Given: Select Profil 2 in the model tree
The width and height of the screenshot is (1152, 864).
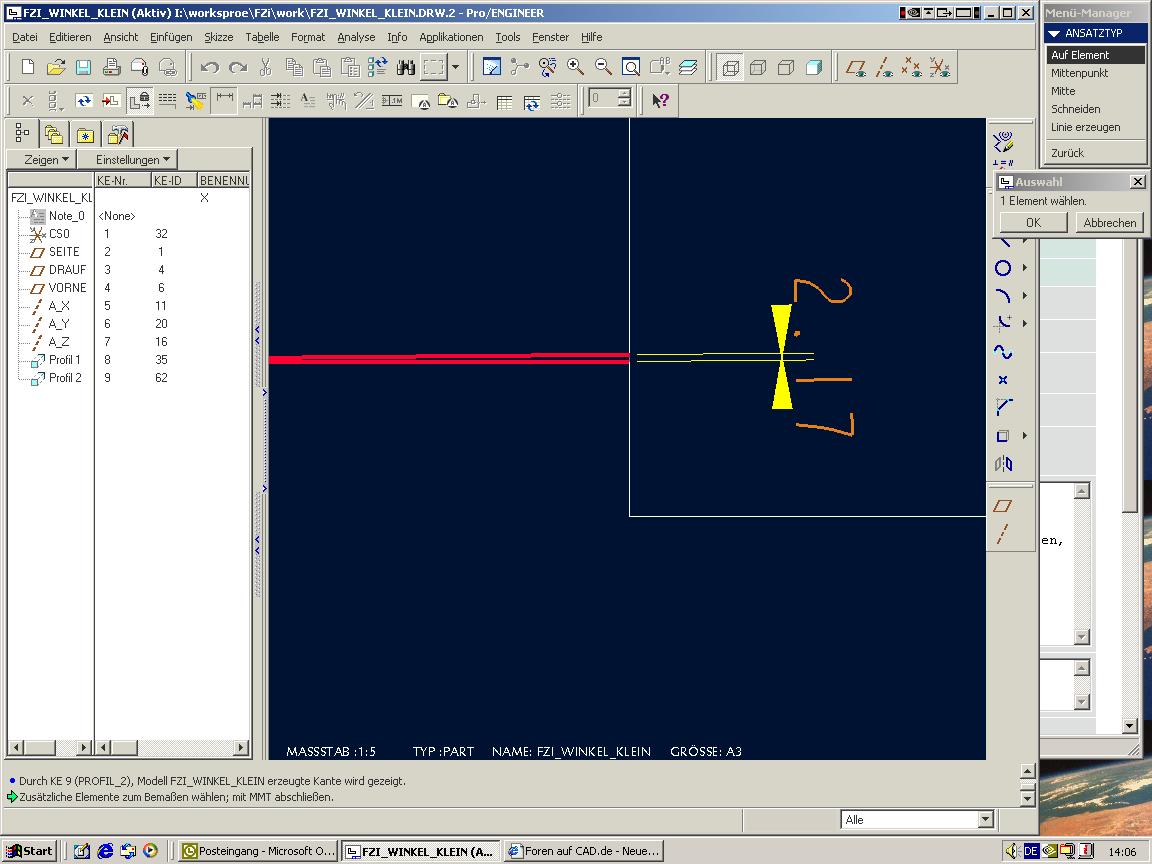Looking at the screenshot, I should click(65, 378).
